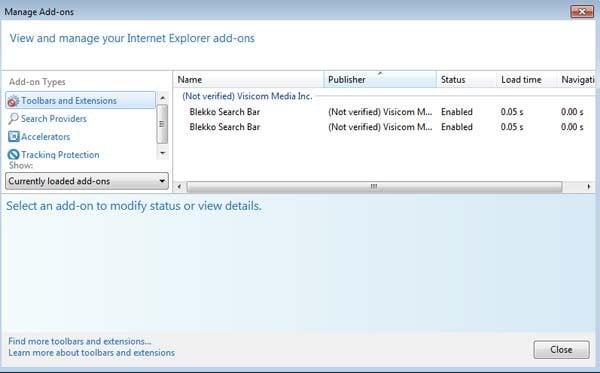The height and width of the screenshot is (373, 600).
Task: Click Enabled status of second Blekko row
Action: pos(457,127)
